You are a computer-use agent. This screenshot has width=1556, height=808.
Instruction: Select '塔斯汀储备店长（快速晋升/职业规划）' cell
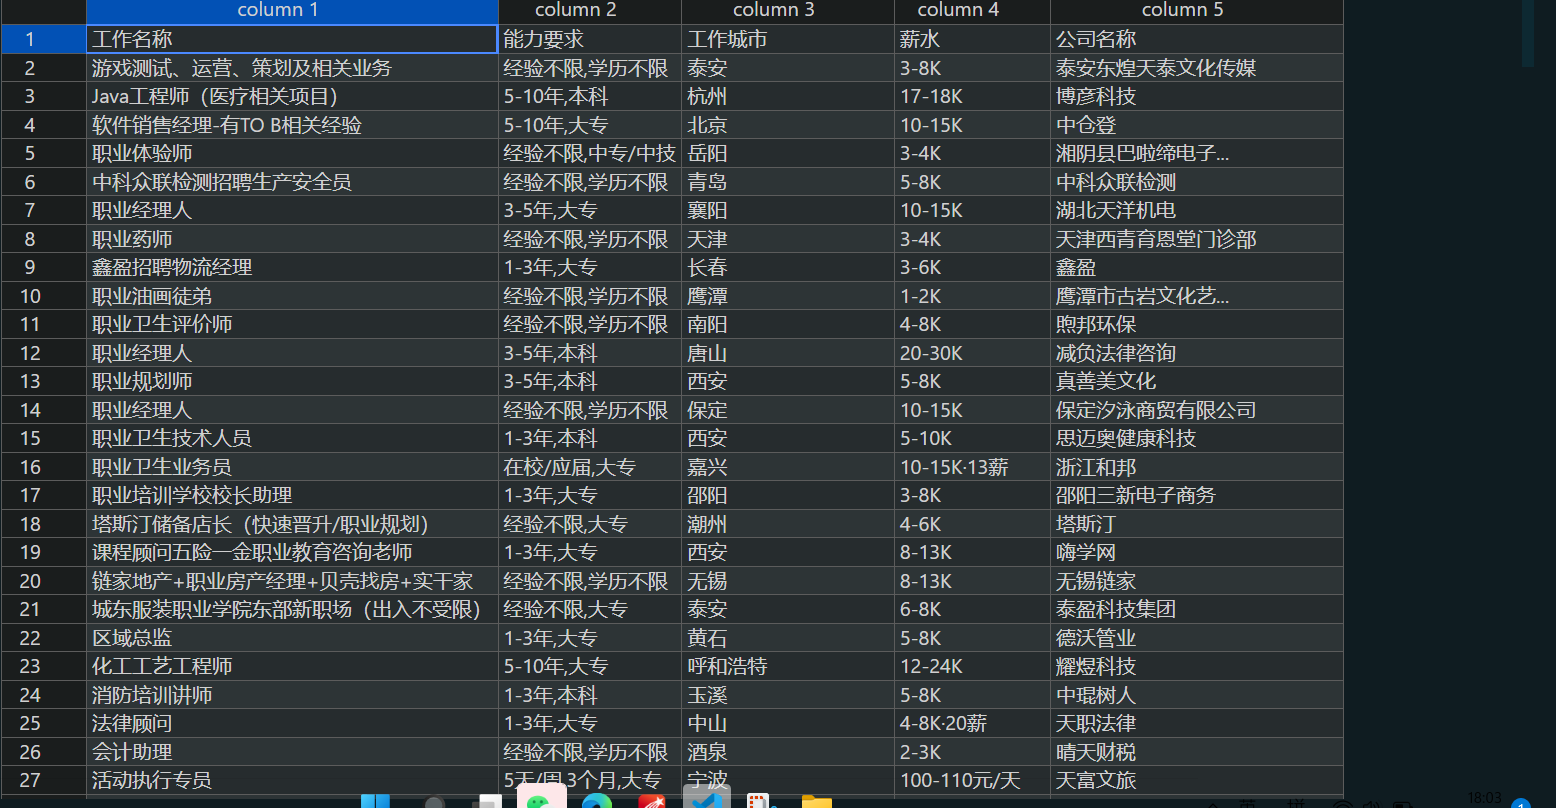(292, 524)
